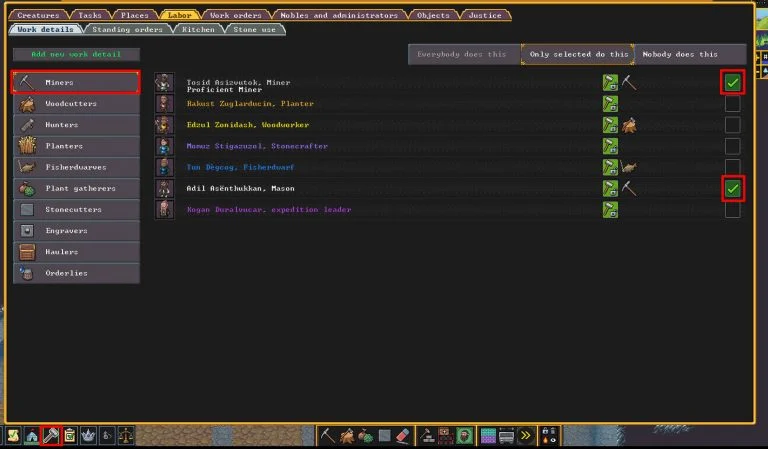The image size is (768, 449).
Task: Check Miners box for Momuz Stigazuzol
Action: pos(733,146)
